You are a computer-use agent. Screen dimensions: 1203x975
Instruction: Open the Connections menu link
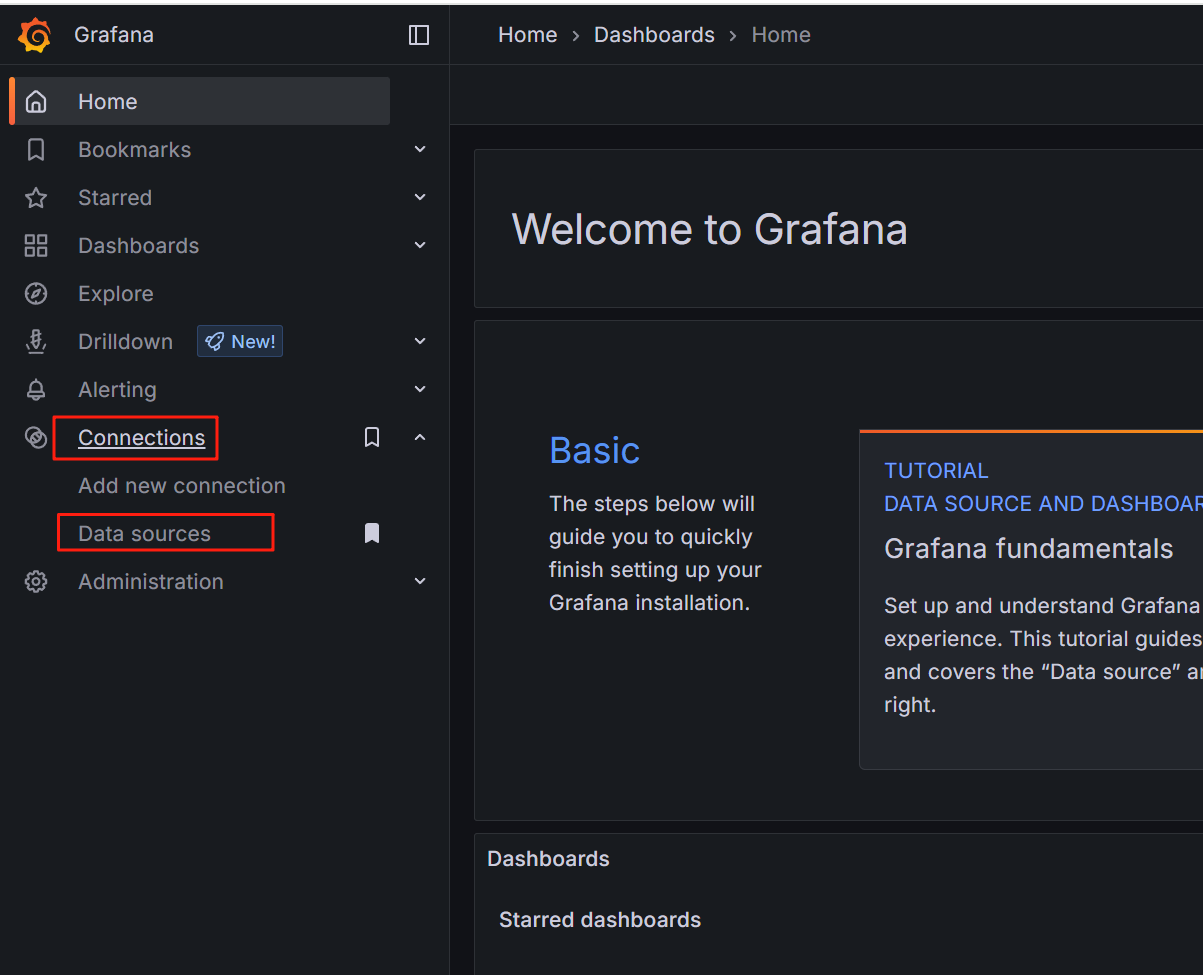142,438
